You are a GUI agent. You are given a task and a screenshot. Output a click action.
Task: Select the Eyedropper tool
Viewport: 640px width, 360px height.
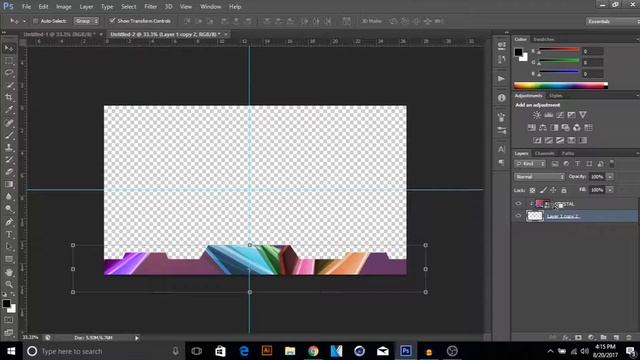pos(9,110)
